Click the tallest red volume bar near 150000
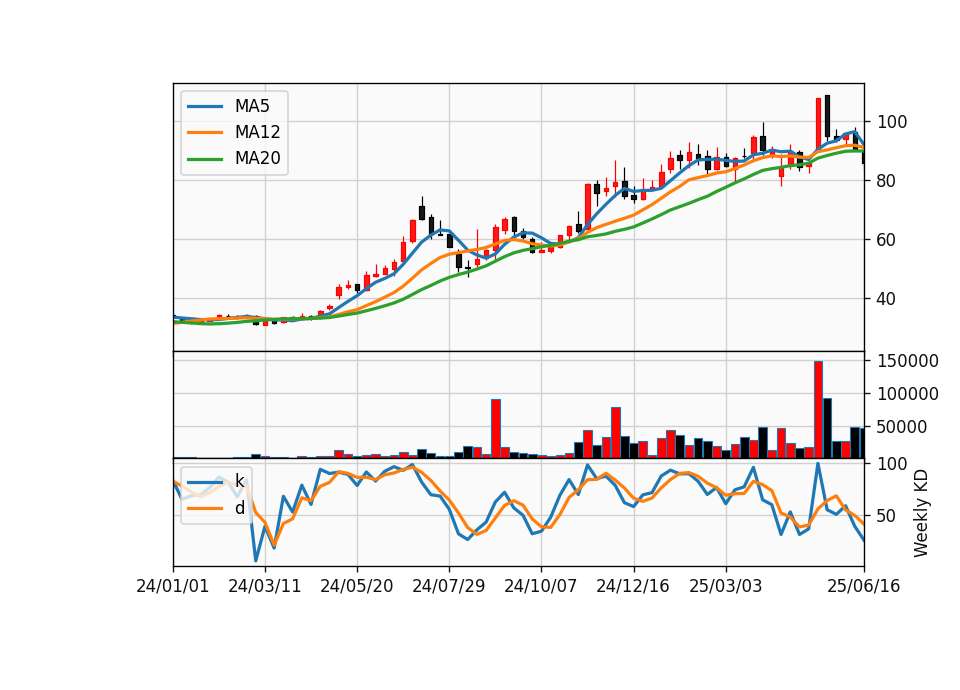This screenshot has width=960, height=690. click(818, 410)
